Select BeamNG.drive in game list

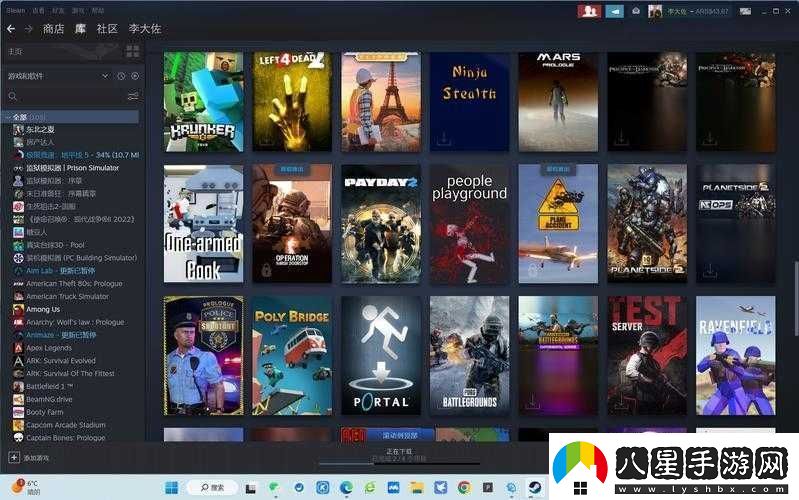49,399
